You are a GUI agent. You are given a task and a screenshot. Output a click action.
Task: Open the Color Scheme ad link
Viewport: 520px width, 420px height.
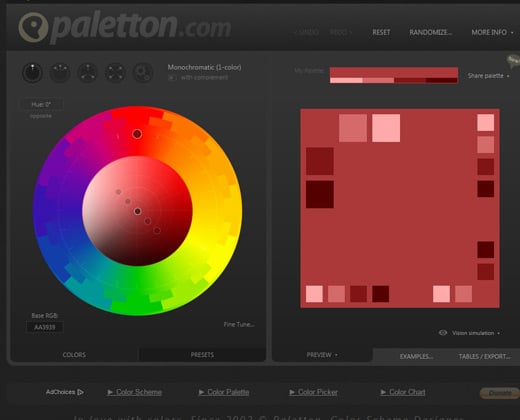(x=135, y=392)
